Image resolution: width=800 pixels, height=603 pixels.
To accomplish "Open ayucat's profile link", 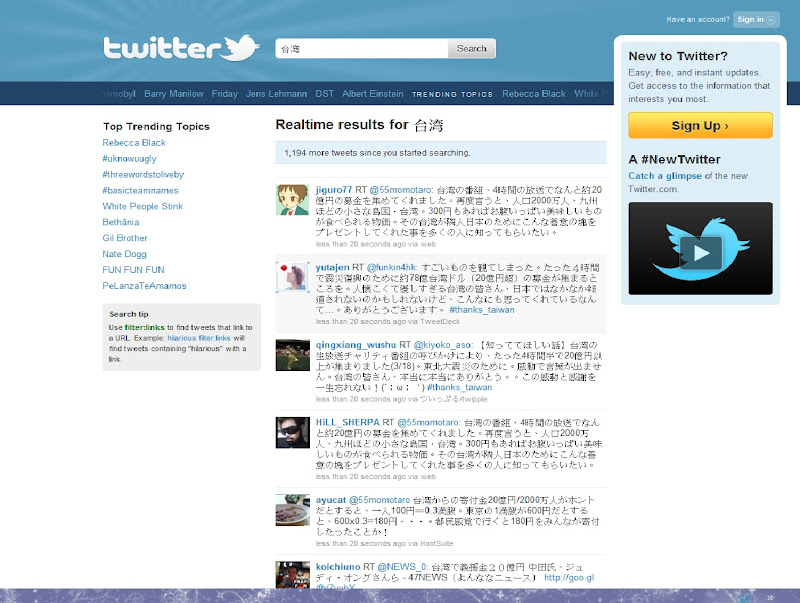I will pos(331,500).
